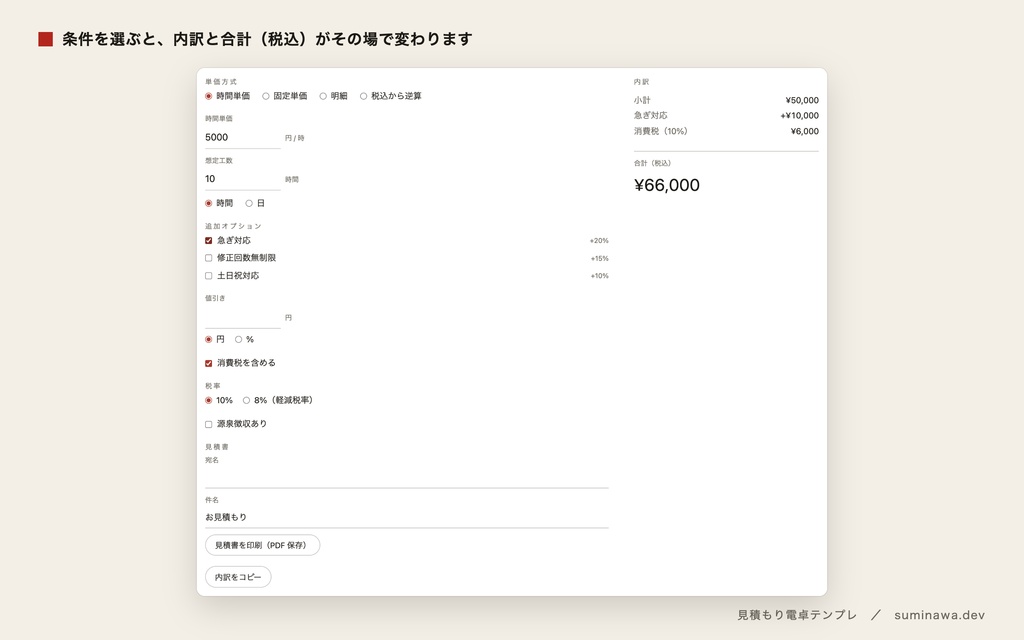This screenshot has width=1024, height=640.
Task: Click the 合計（税込）label
Action: point(652,163)
